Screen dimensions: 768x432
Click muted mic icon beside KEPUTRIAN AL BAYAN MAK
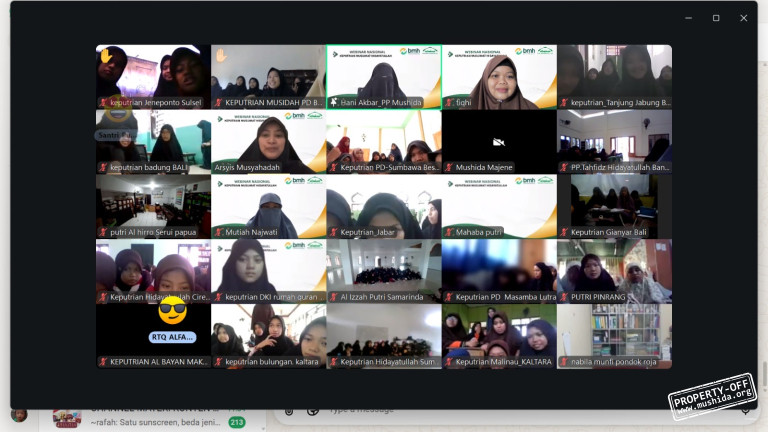pos(103,362)
